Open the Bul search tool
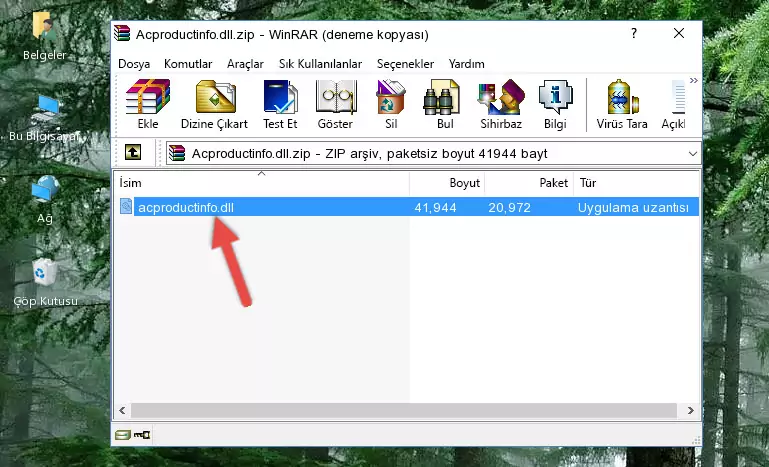769x467 pixels. (x=445, y=104)
